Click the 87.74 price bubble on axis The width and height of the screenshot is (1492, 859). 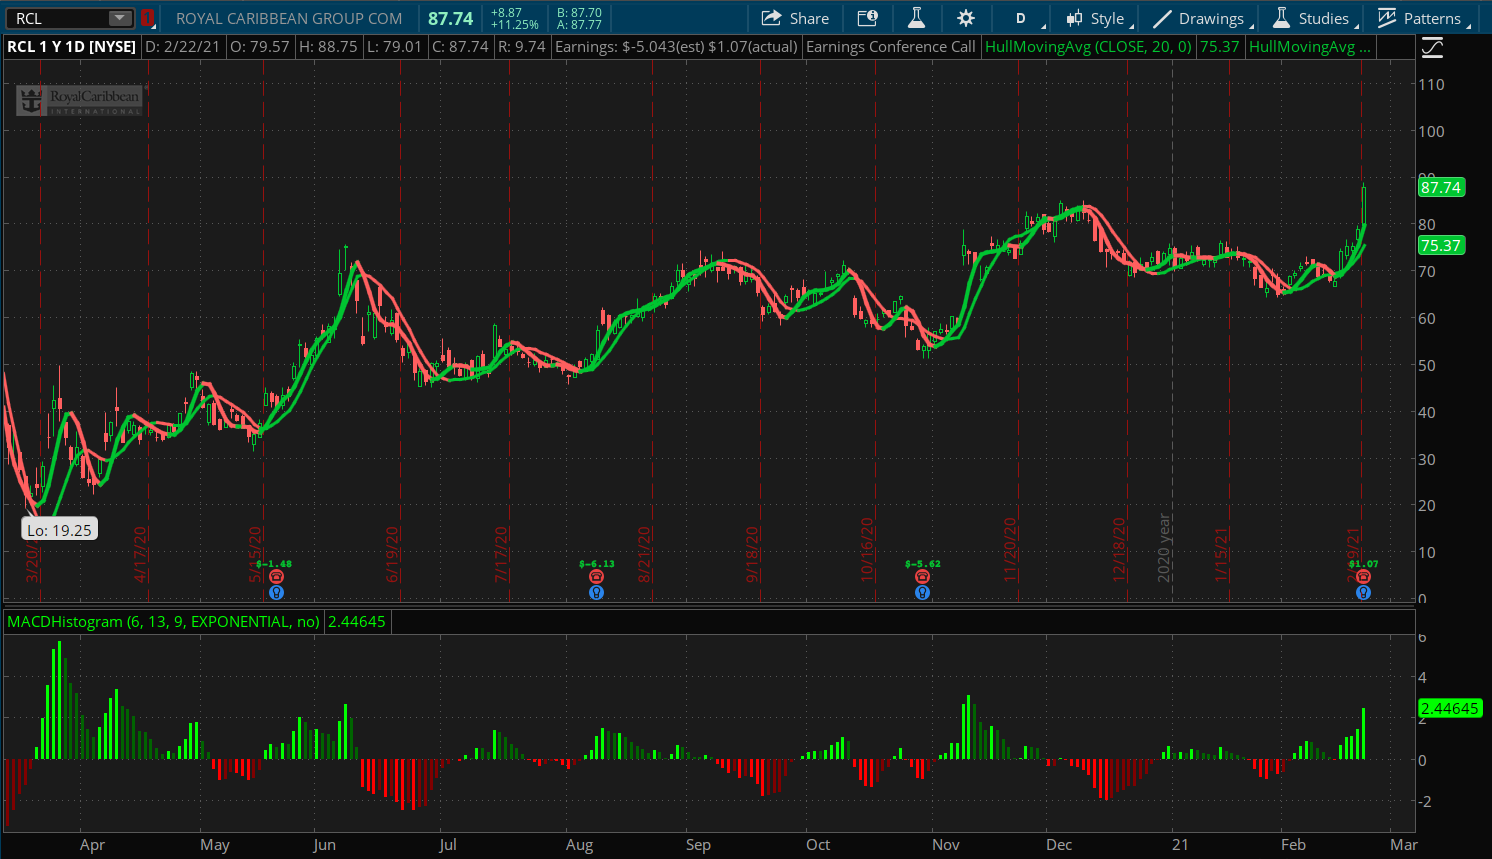click(1441, 187)
